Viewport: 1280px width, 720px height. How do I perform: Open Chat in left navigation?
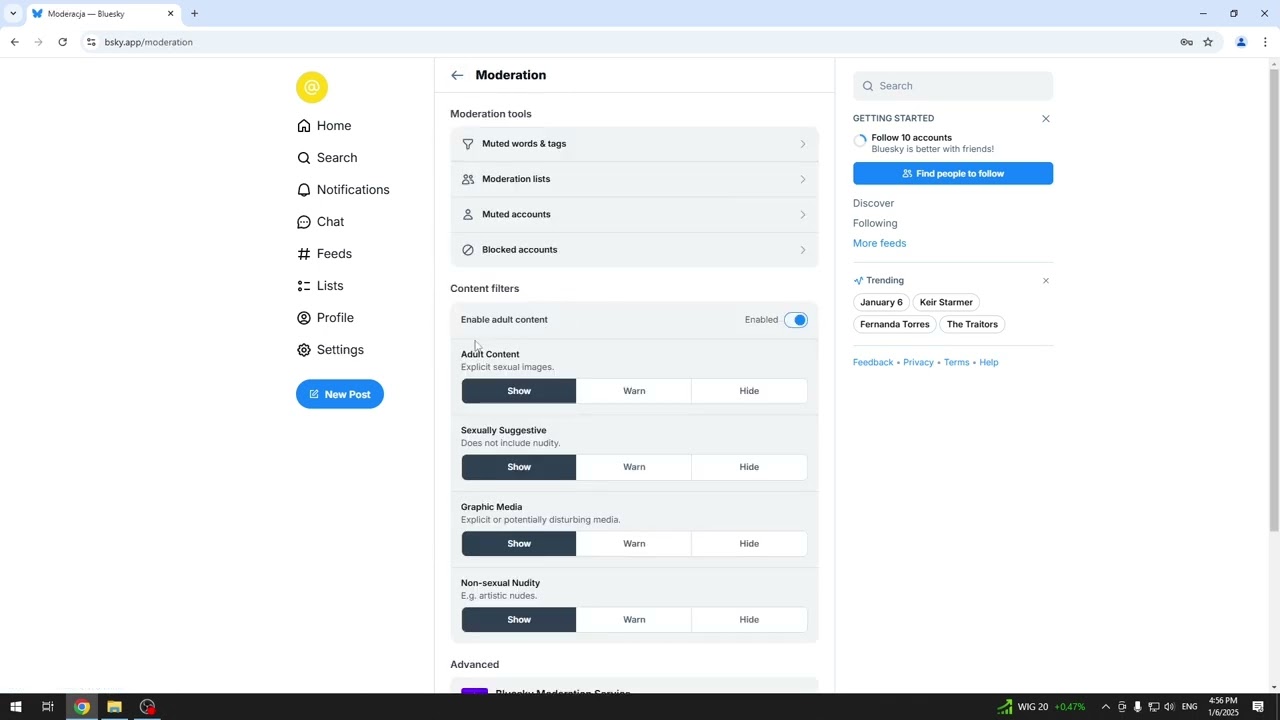320,222
